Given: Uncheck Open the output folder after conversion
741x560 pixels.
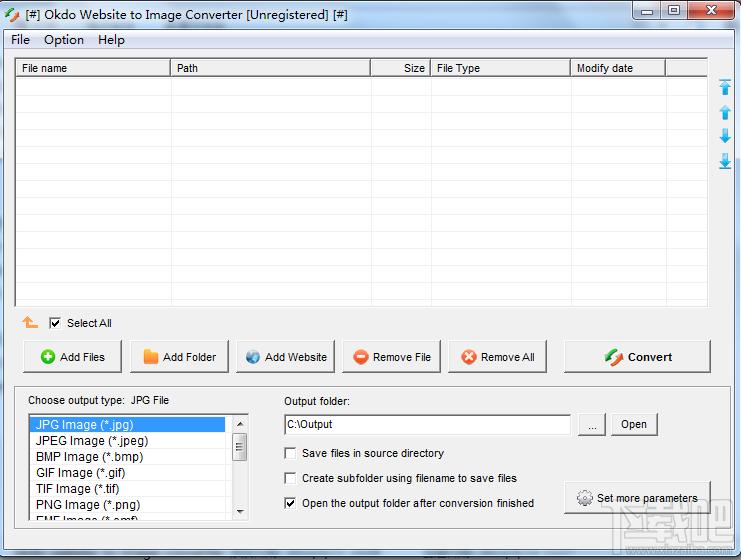Looking at the screenshot, I should click(290, 503).
